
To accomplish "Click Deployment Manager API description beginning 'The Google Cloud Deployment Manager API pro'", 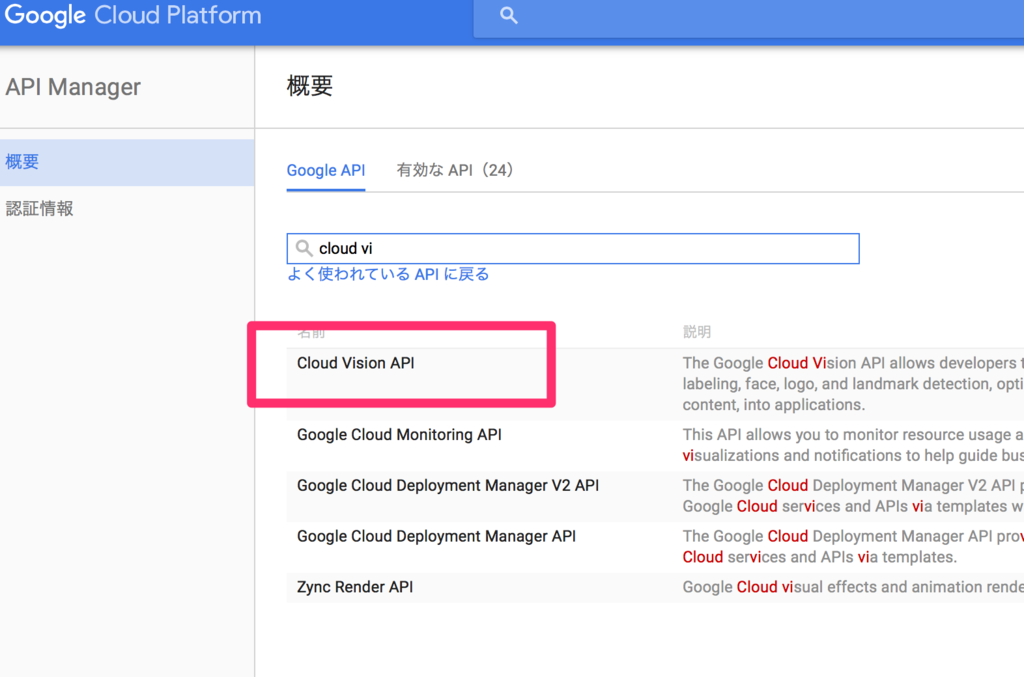I will (x=853, y=547).
